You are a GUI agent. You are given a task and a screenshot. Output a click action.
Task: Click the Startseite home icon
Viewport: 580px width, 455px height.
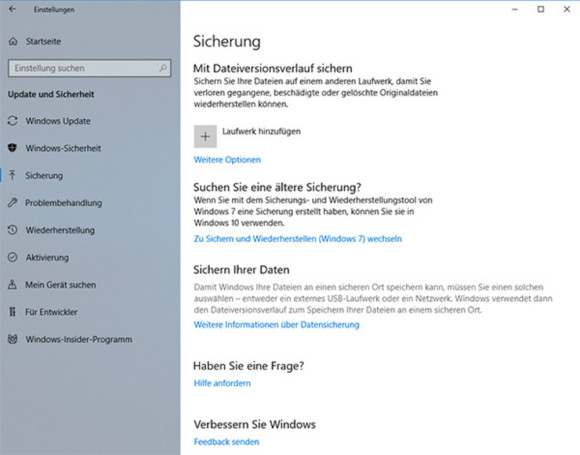[x=13, y=41]
